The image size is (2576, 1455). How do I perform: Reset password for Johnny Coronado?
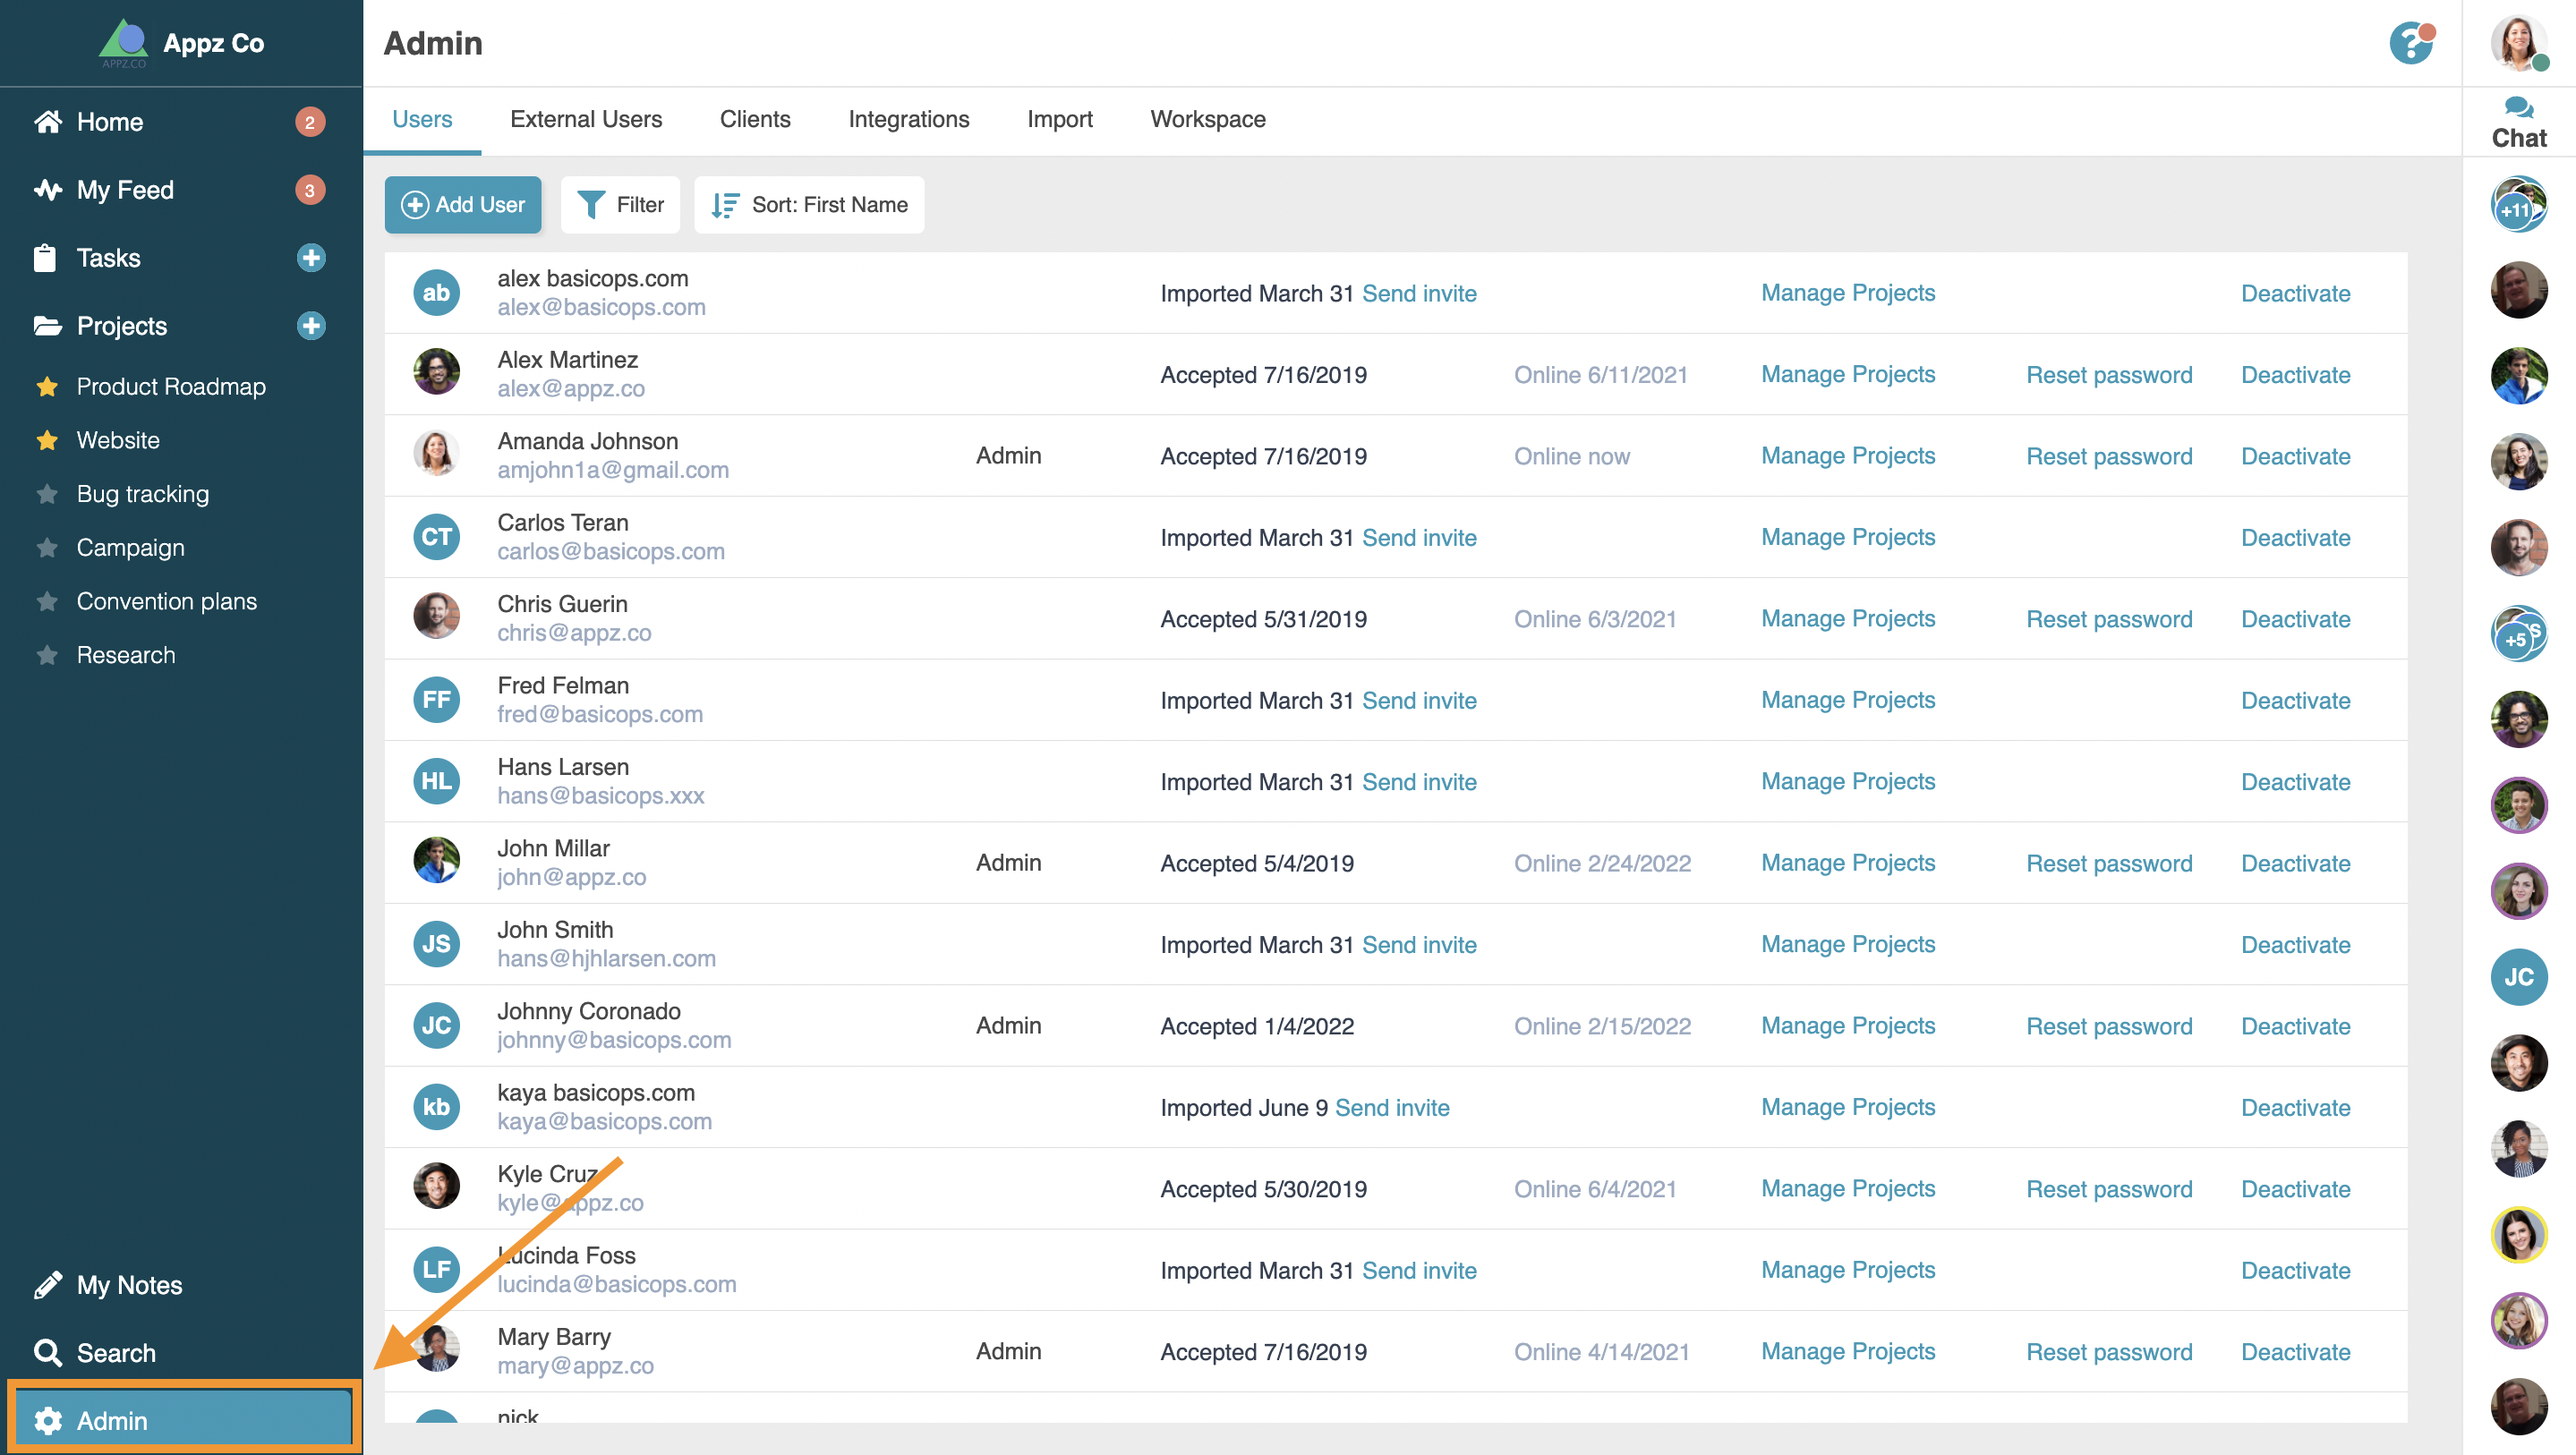click(x=2109, y=1026)
